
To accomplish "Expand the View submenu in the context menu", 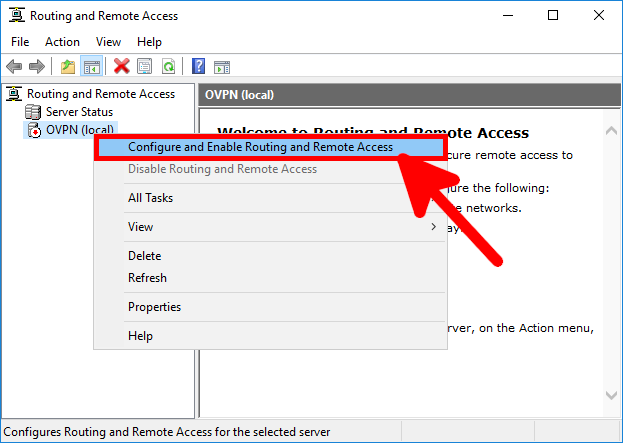I will click(x=140, y=227).
